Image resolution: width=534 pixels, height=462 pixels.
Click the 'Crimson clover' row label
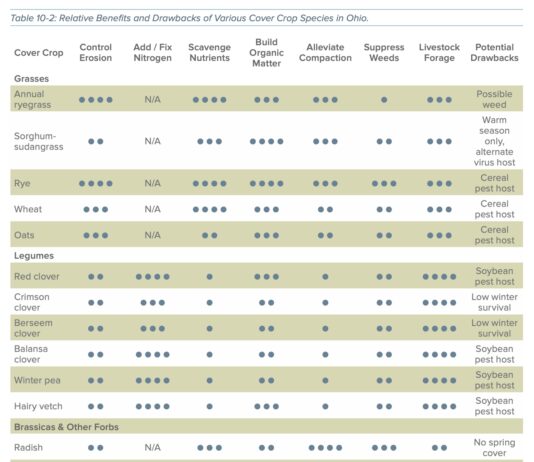point(32,302)
